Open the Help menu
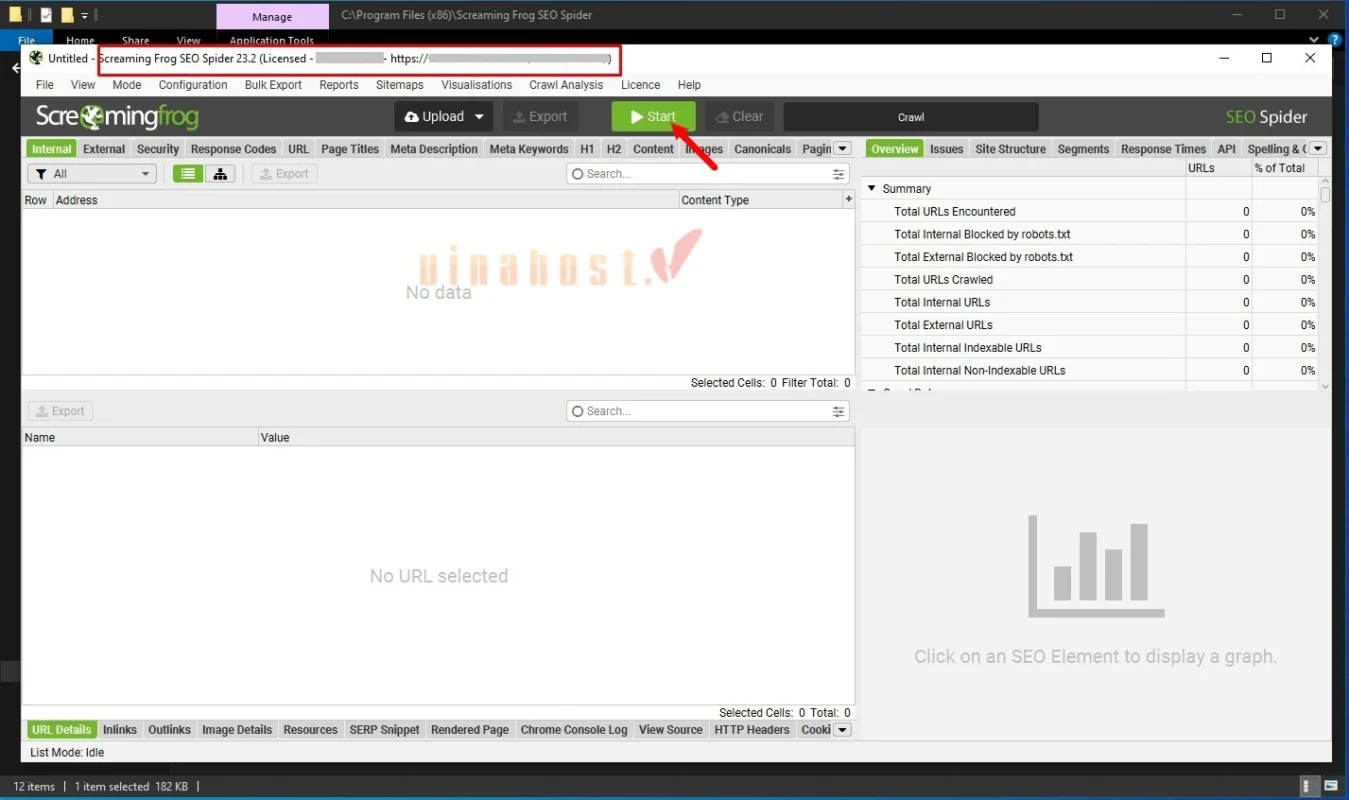This screenshot has height=800, width=1349. 689,85
